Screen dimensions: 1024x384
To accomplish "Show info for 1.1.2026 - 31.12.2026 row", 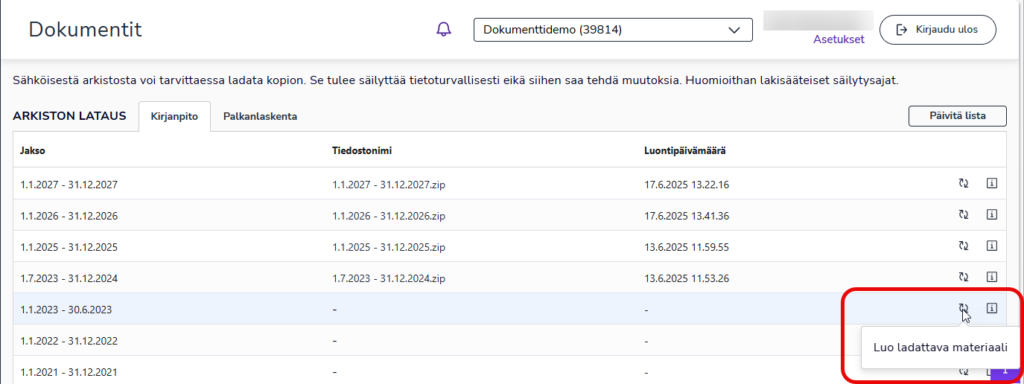I will tap(991, 215).
